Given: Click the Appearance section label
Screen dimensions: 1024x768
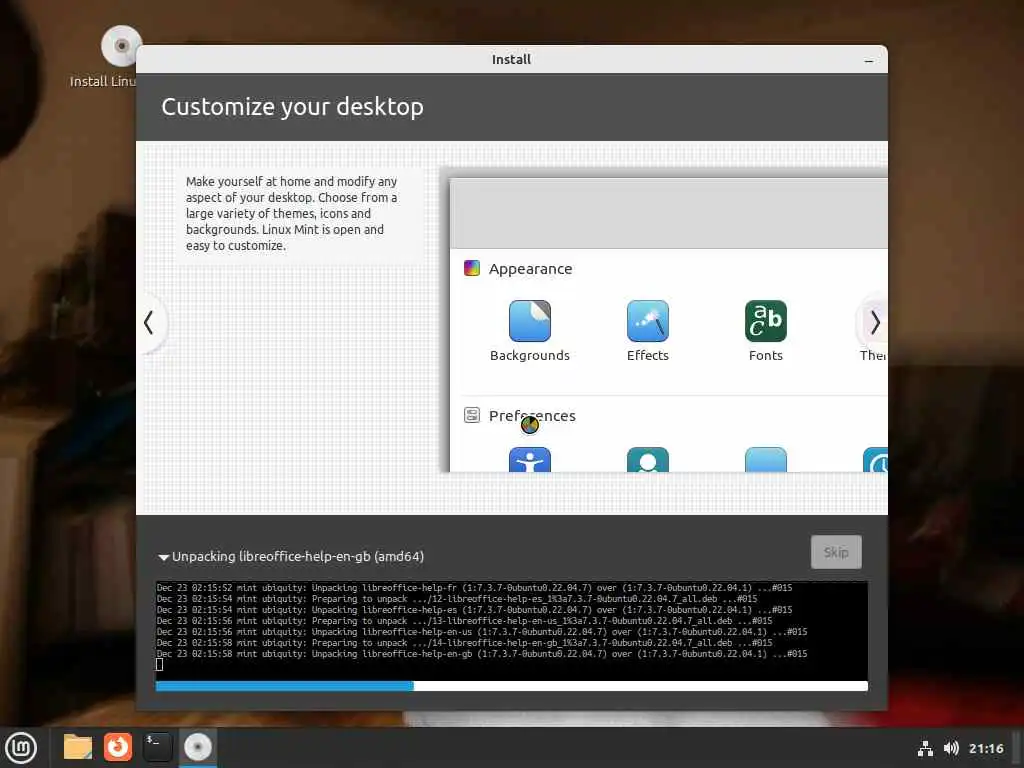Looking at the screenshot, I should (530, 268).
